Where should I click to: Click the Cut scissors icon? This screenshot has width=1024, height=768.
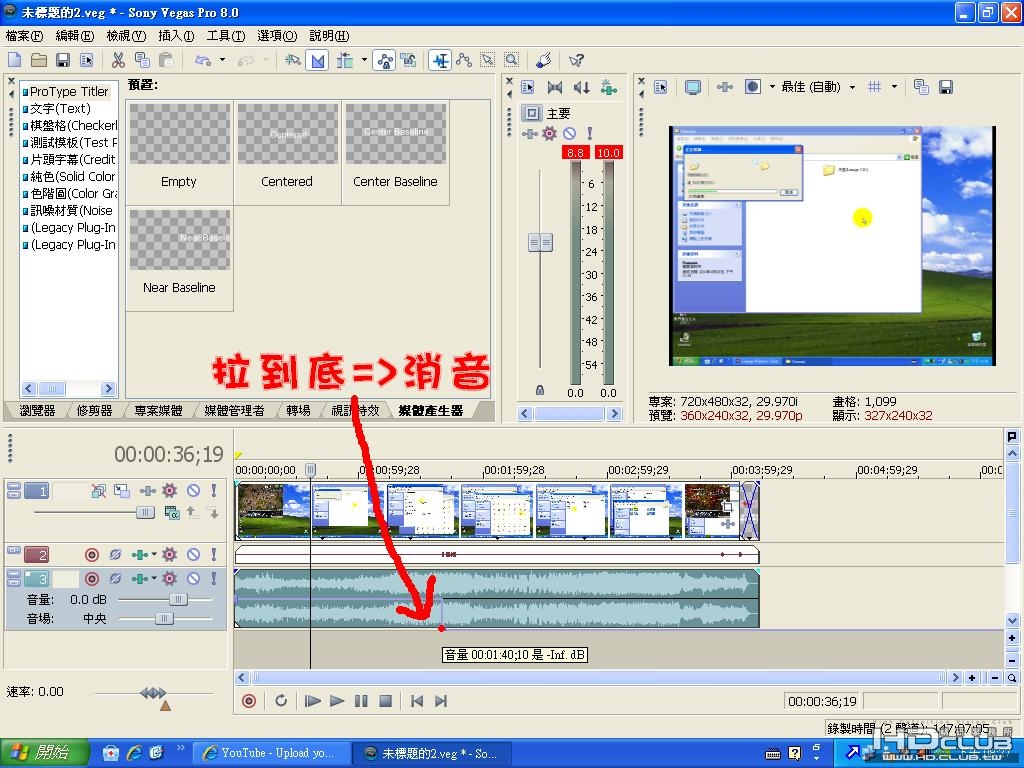pyautogui.click(x=118, y=60)
